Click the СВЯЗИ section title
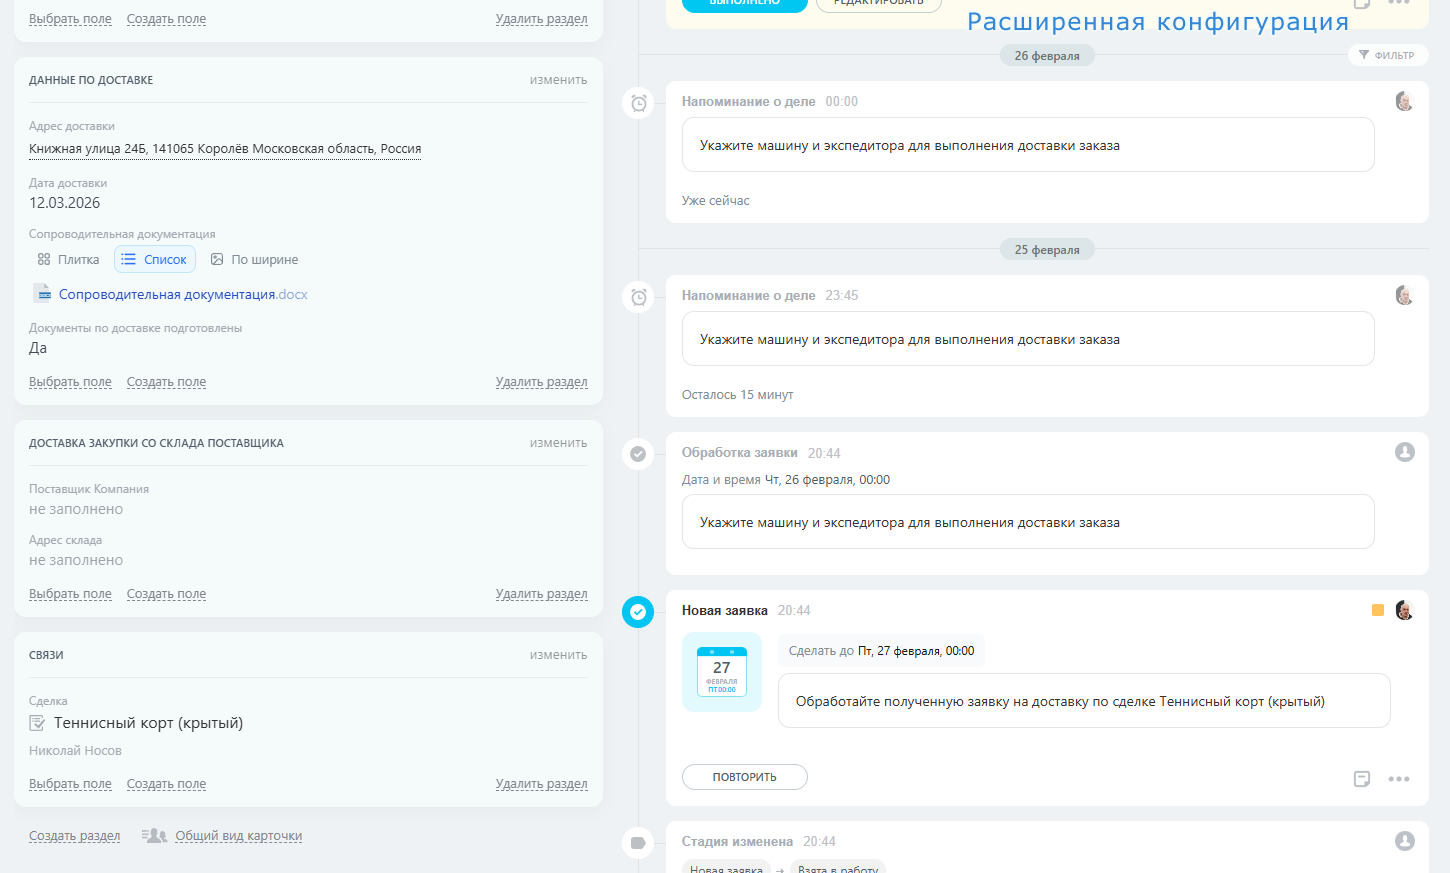1450x873 pixels. click(46, 655)
